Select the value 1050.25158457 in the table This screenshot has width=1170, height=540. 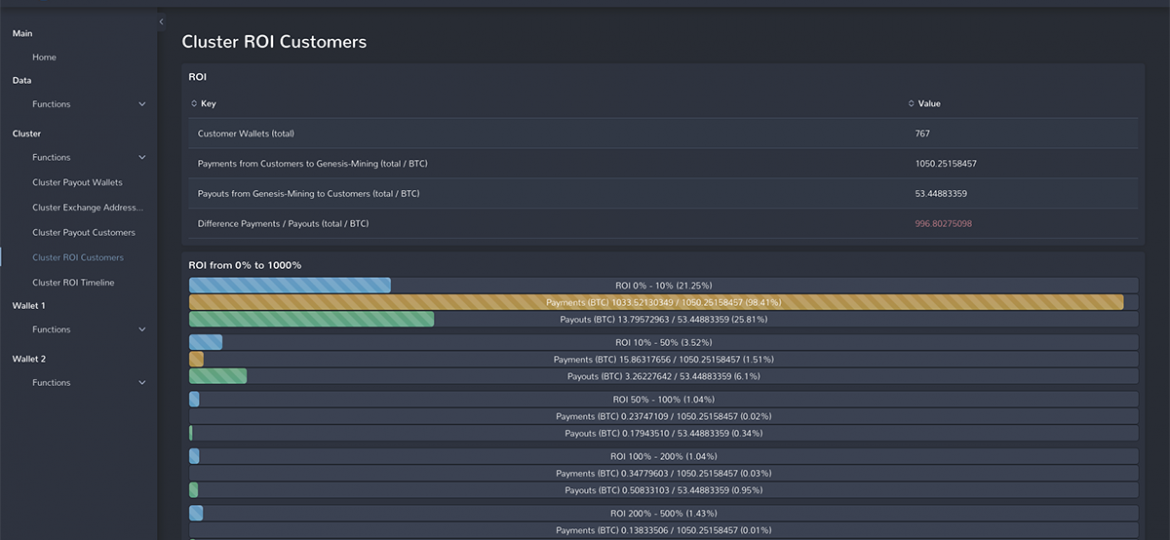tap(945, 163)
